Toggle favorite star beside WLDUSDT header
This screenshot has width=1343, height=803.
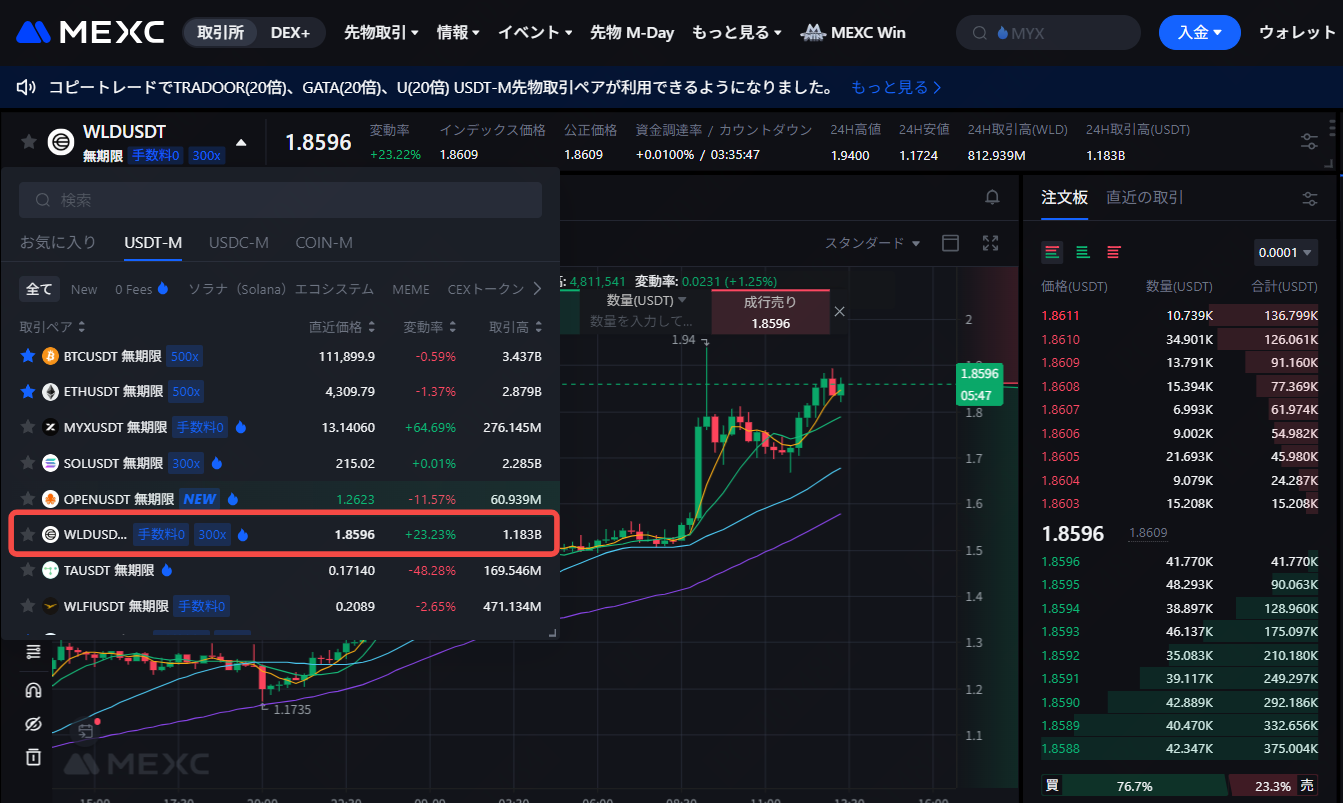[x=29, y=141]
